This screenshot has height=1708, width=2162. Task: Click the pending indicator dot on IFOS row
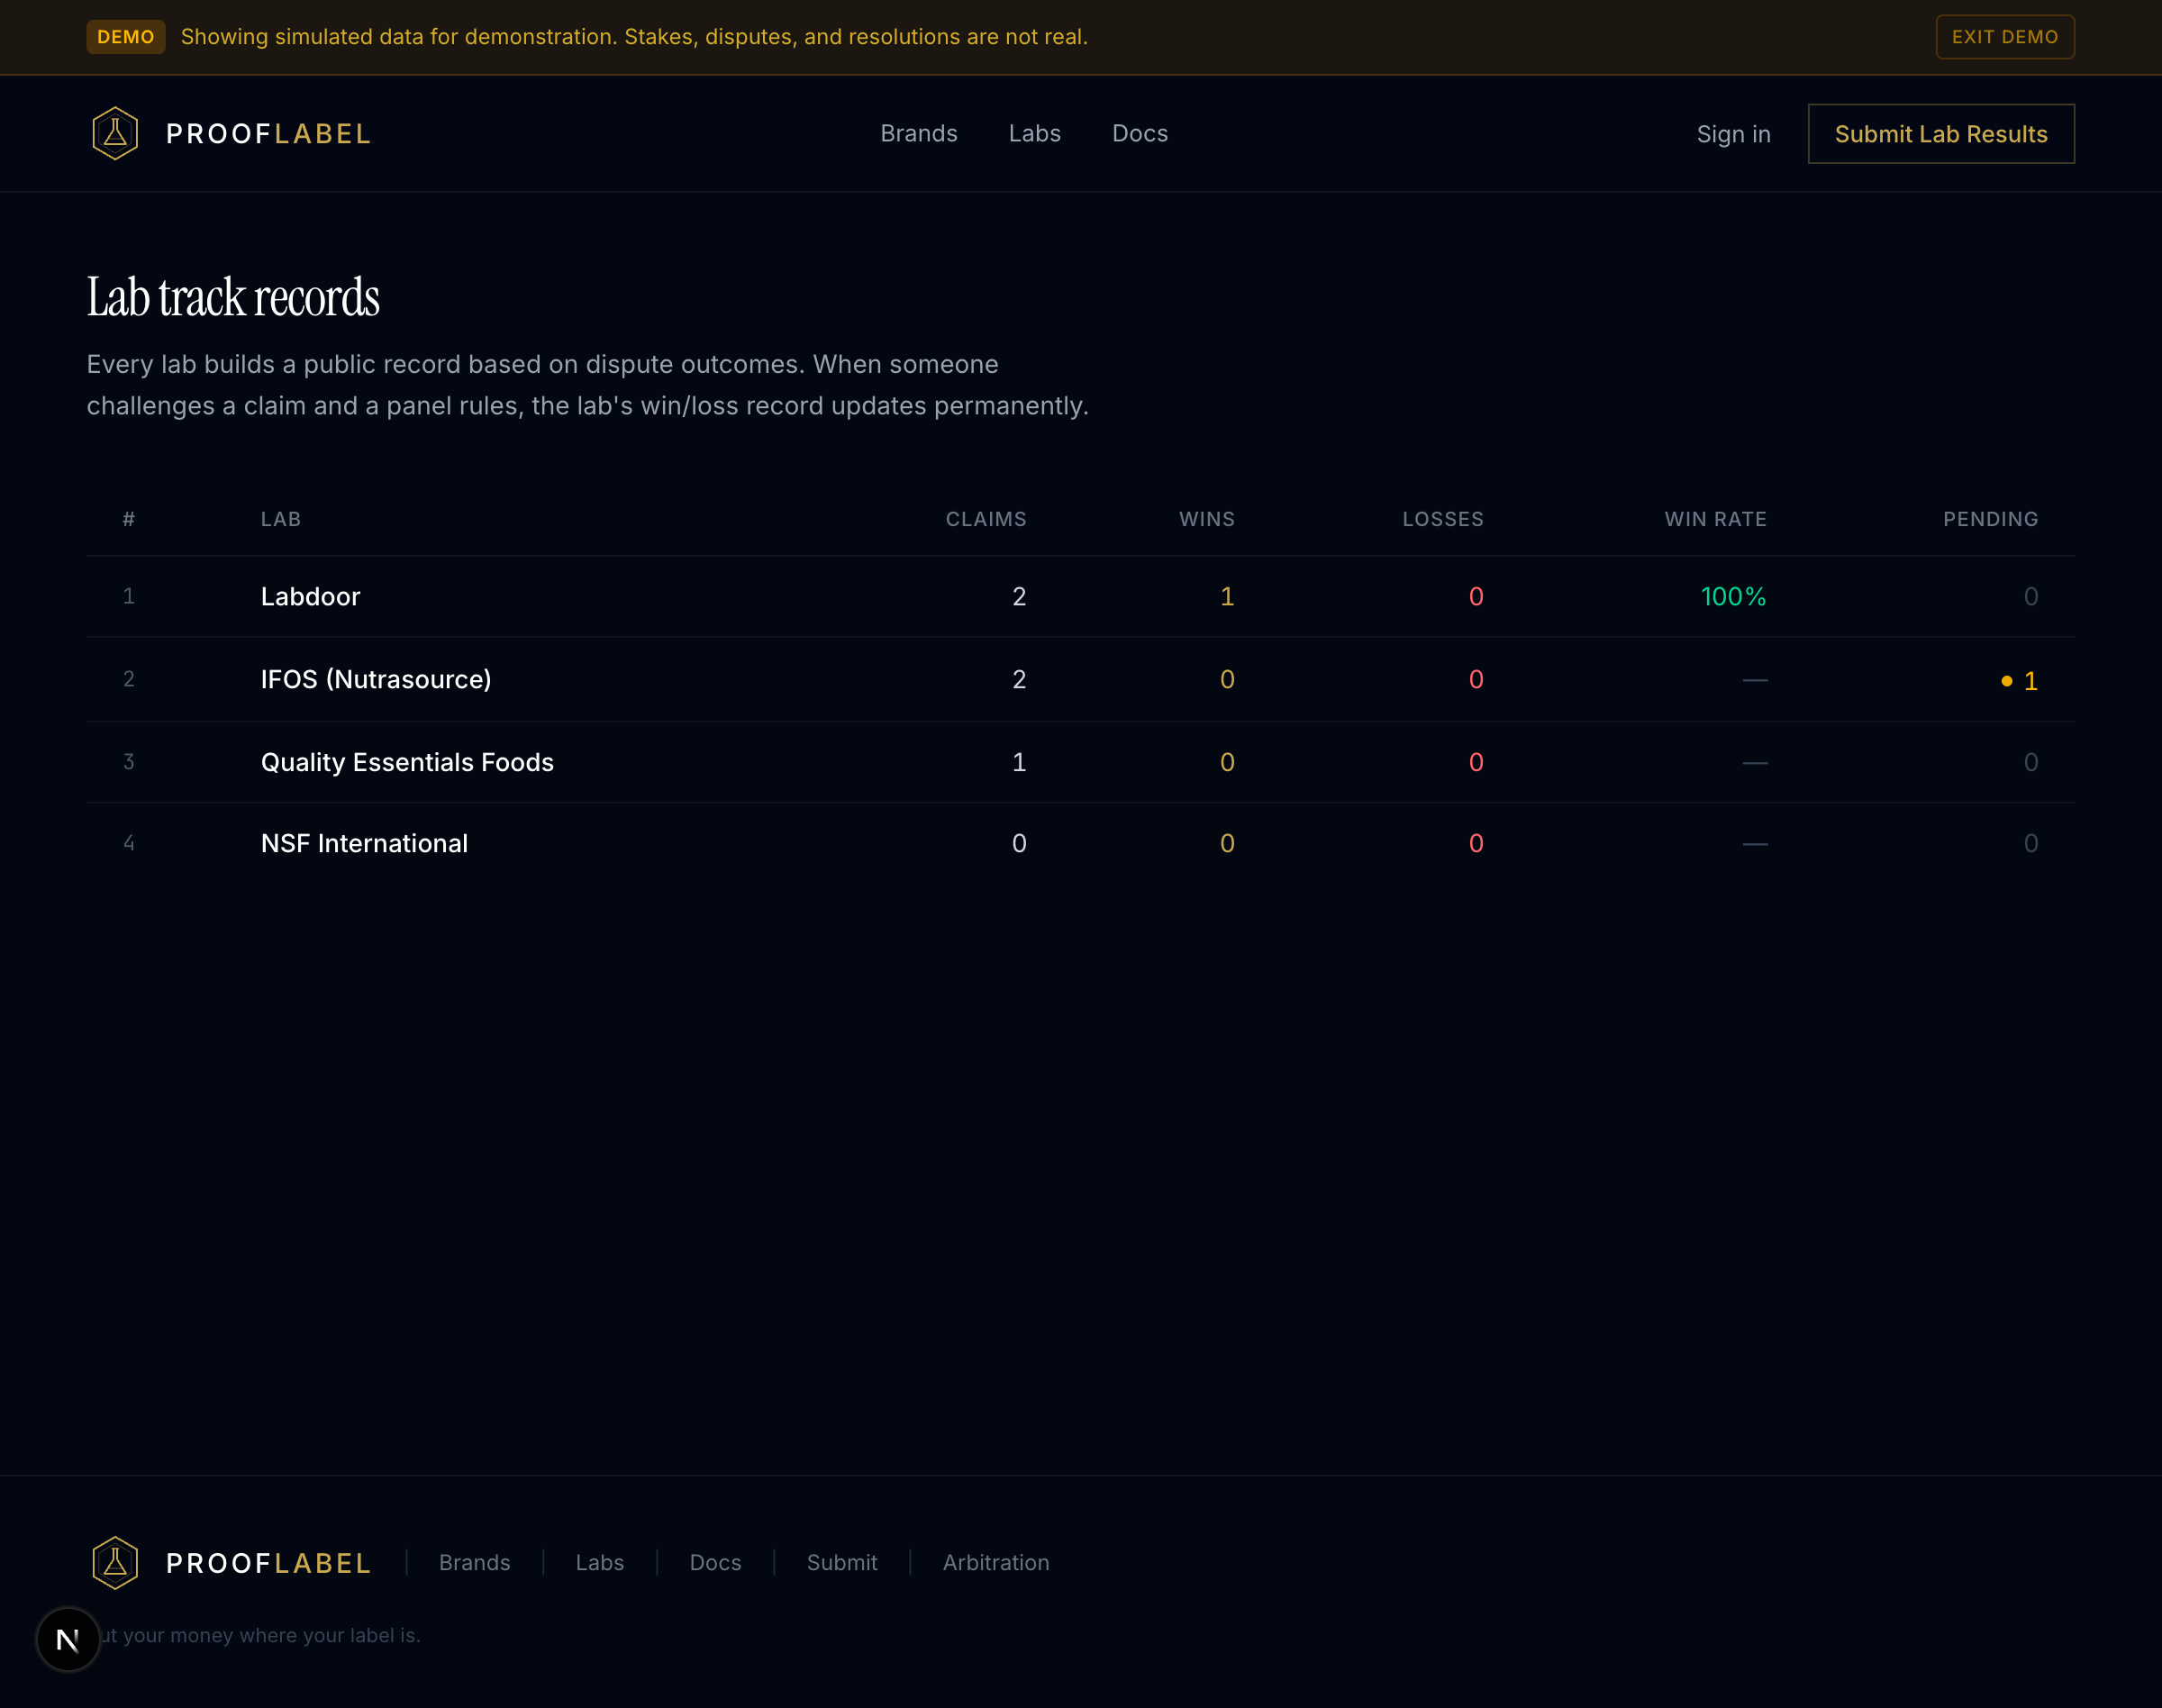tap(2006, 680)
